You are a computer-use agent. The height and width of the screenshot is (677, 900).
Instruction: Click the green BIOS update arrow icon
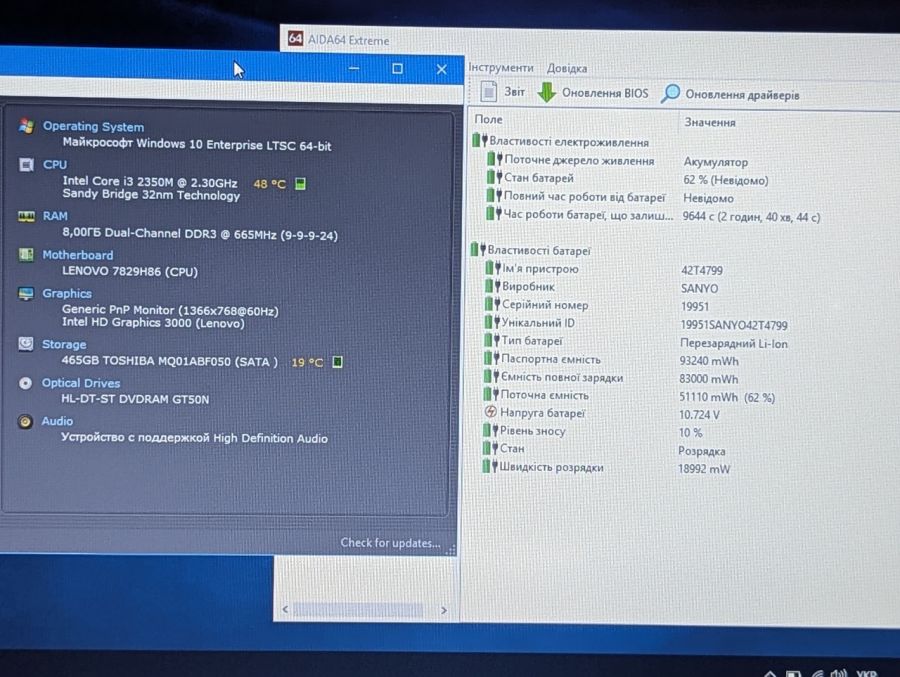click(x=546, y=92)
